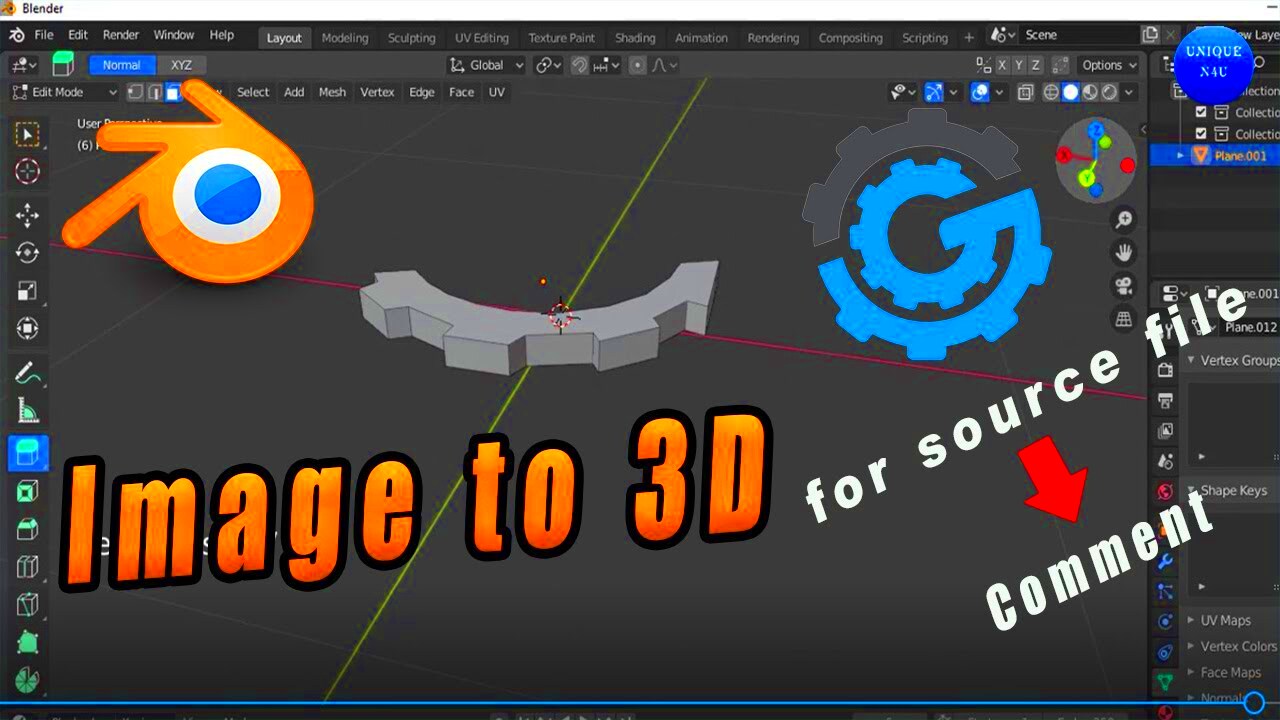1280x720 pixels.
Task: Open the overlays dropdown arrow
Action: [x=999, y=92]
